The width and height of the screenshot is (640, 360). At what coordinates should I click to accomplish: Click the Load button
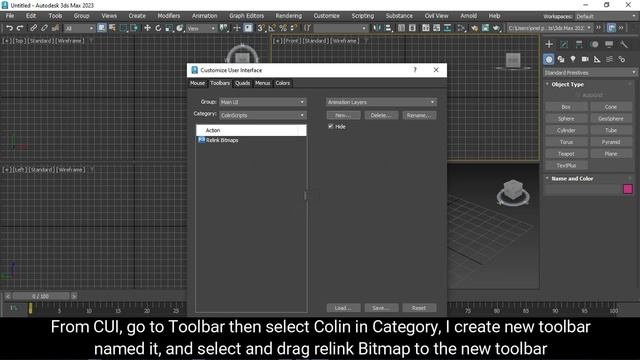pos(343,308)
